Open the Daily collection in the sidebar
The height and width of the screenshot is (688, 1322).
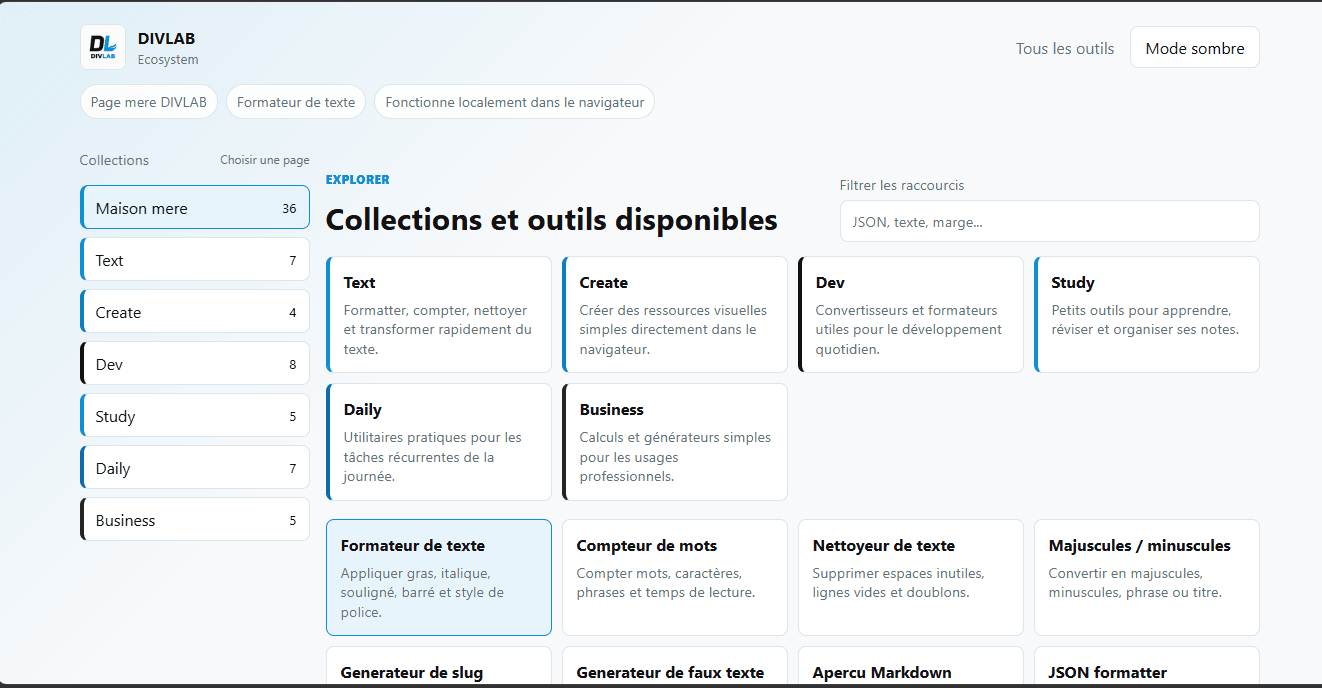click(195, 468)
